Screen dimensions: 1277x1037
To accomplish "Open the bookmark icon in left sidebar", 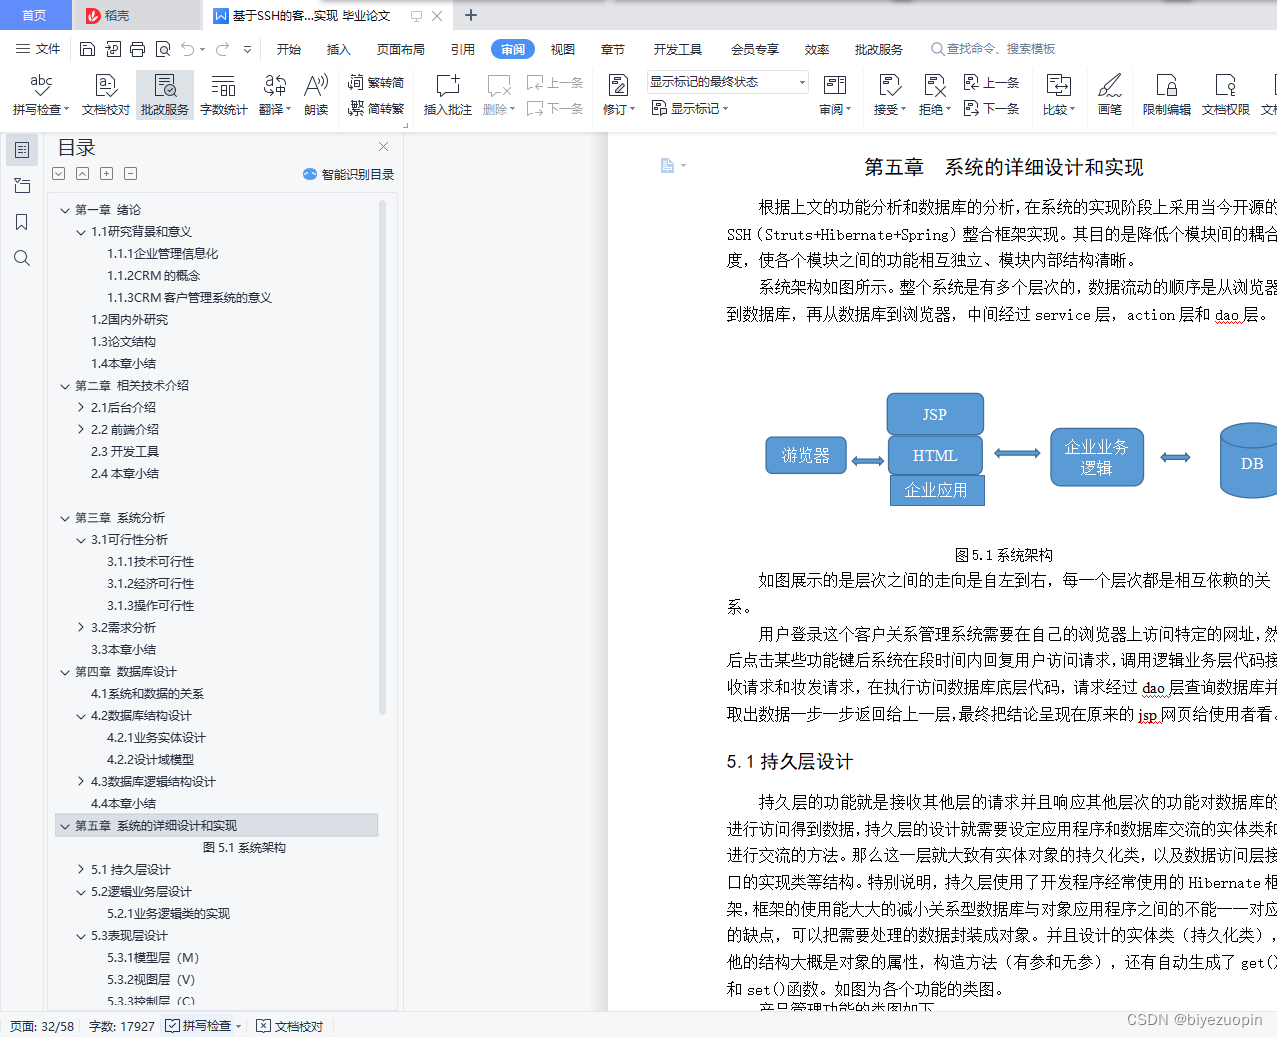I will click(x=22, y=222).
